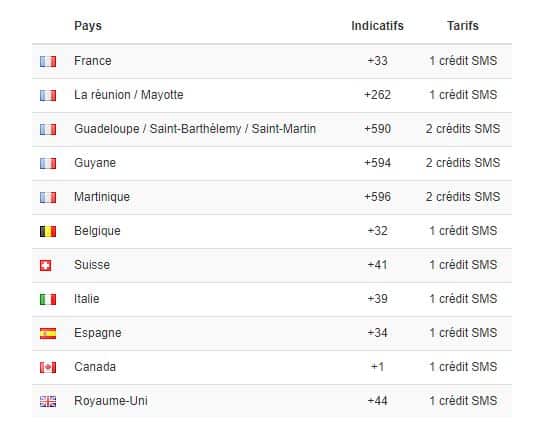Click the Canadian flag icon

(48, 367)
